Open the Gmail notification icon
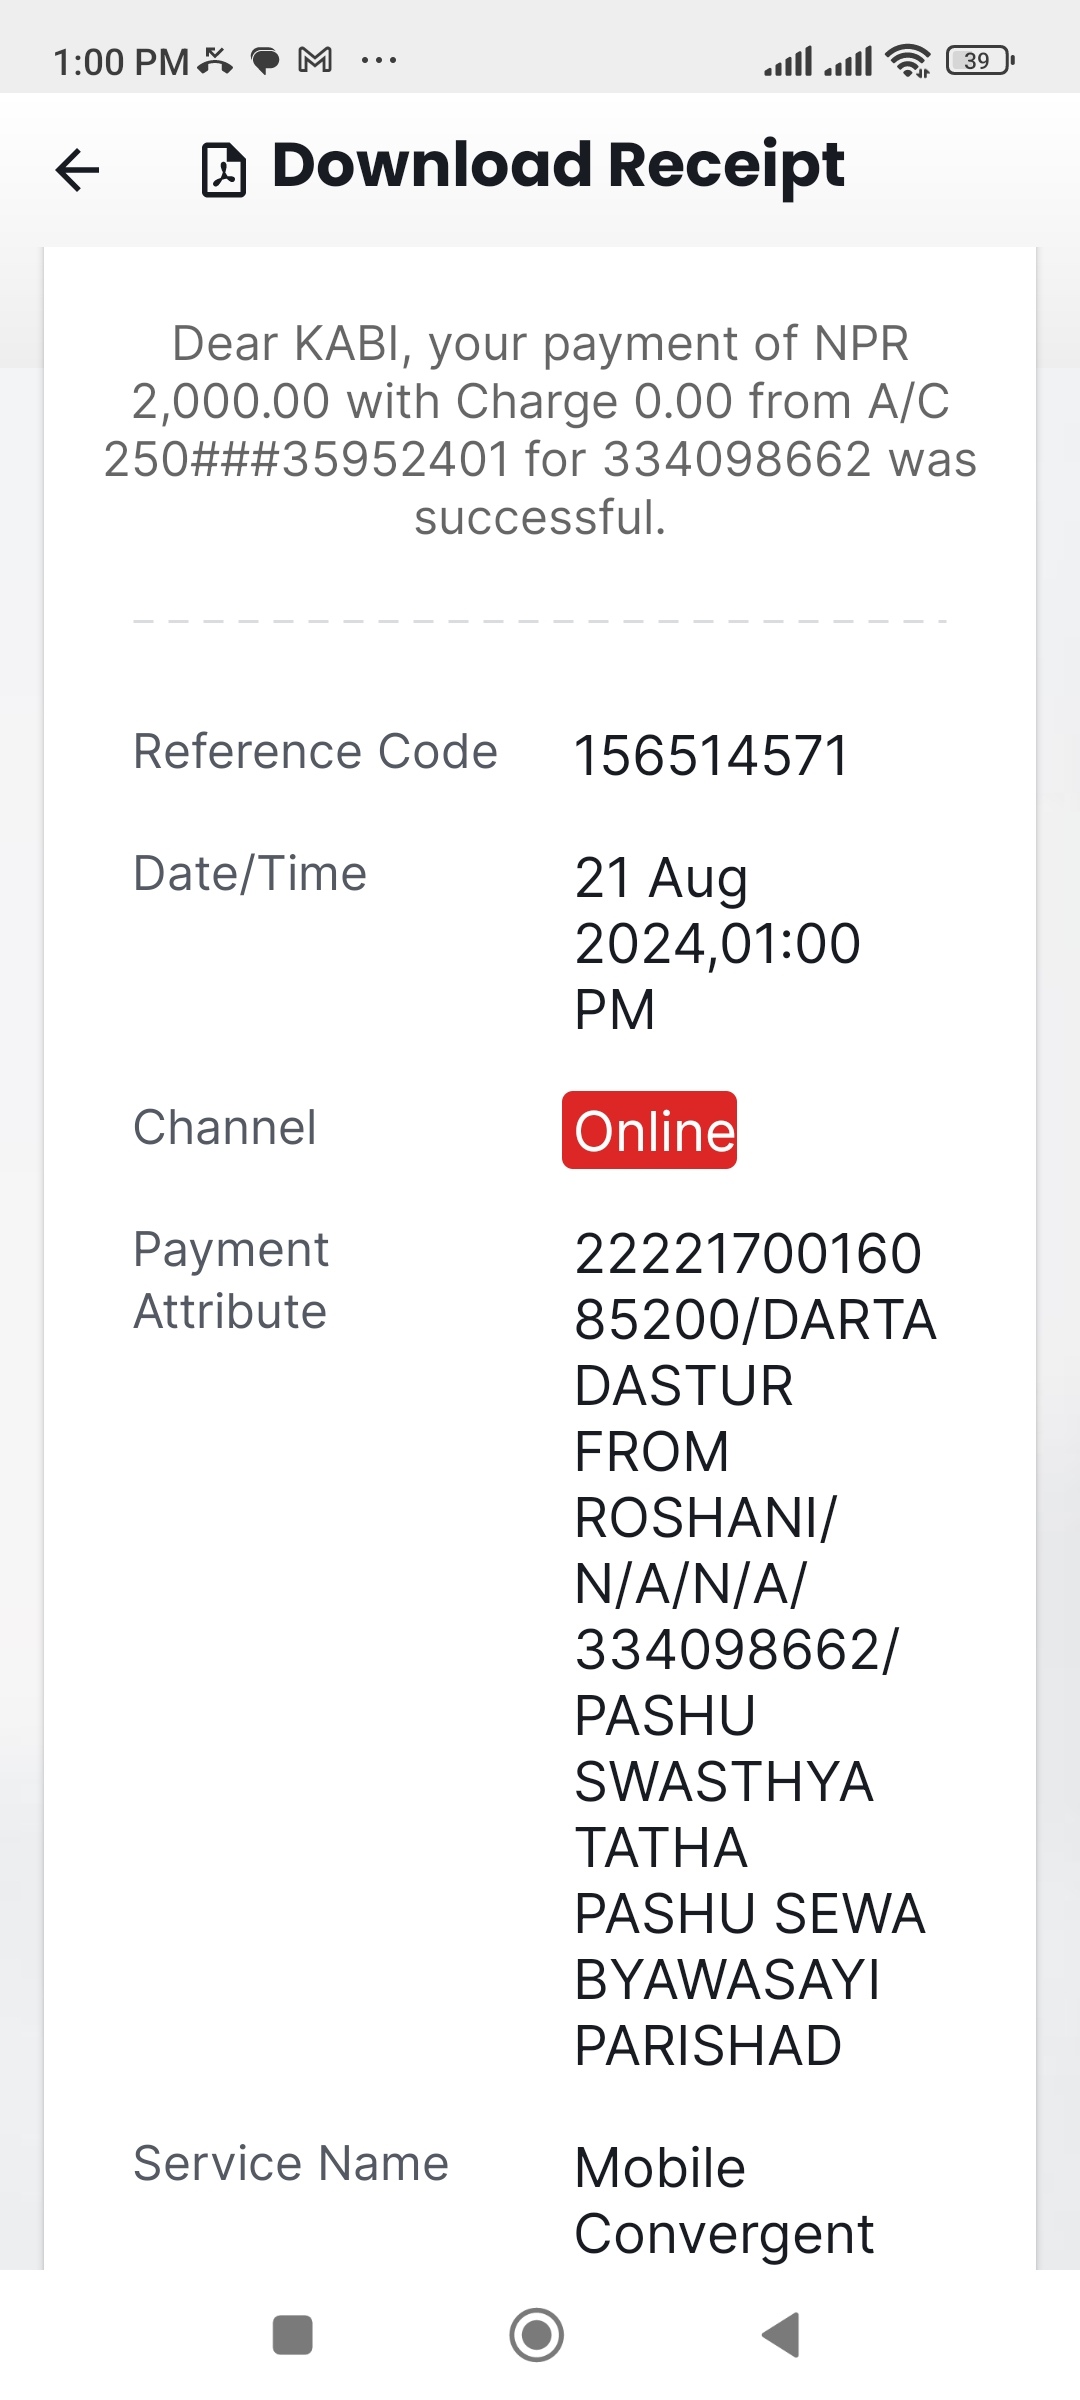 coord(316,60)
